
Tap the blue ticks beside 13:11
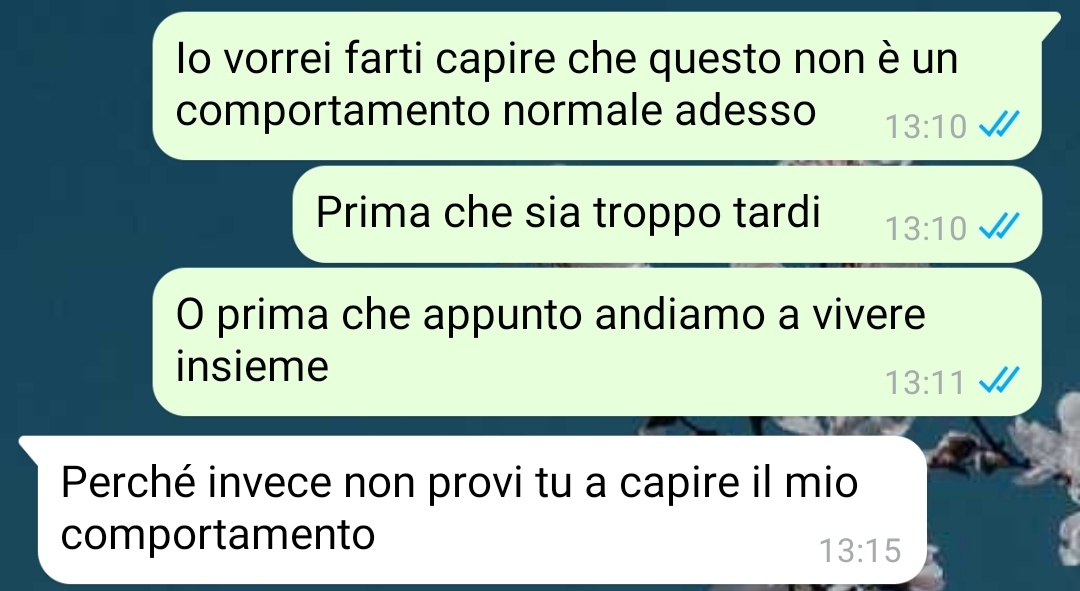pos(998,380)
